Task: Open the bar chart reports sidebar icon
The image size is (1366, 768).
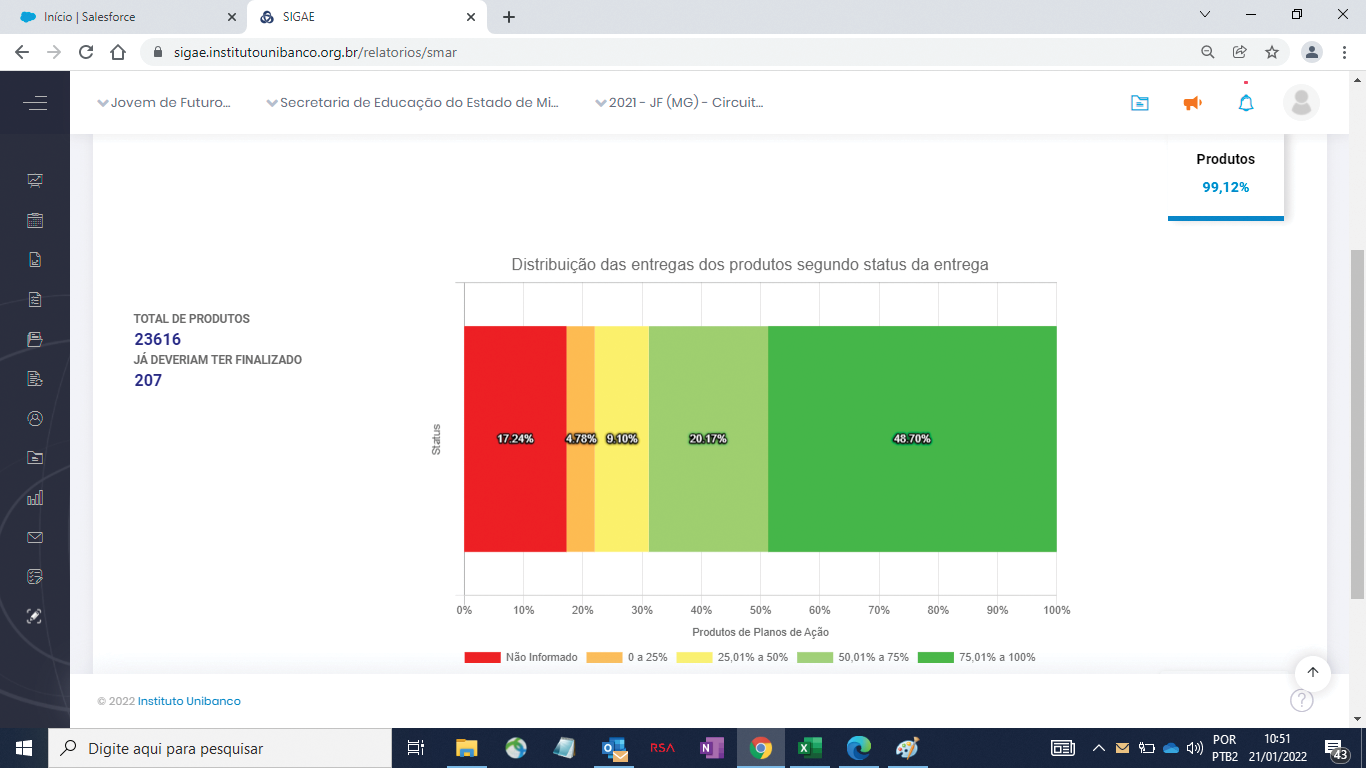Action: pos(35,497)
